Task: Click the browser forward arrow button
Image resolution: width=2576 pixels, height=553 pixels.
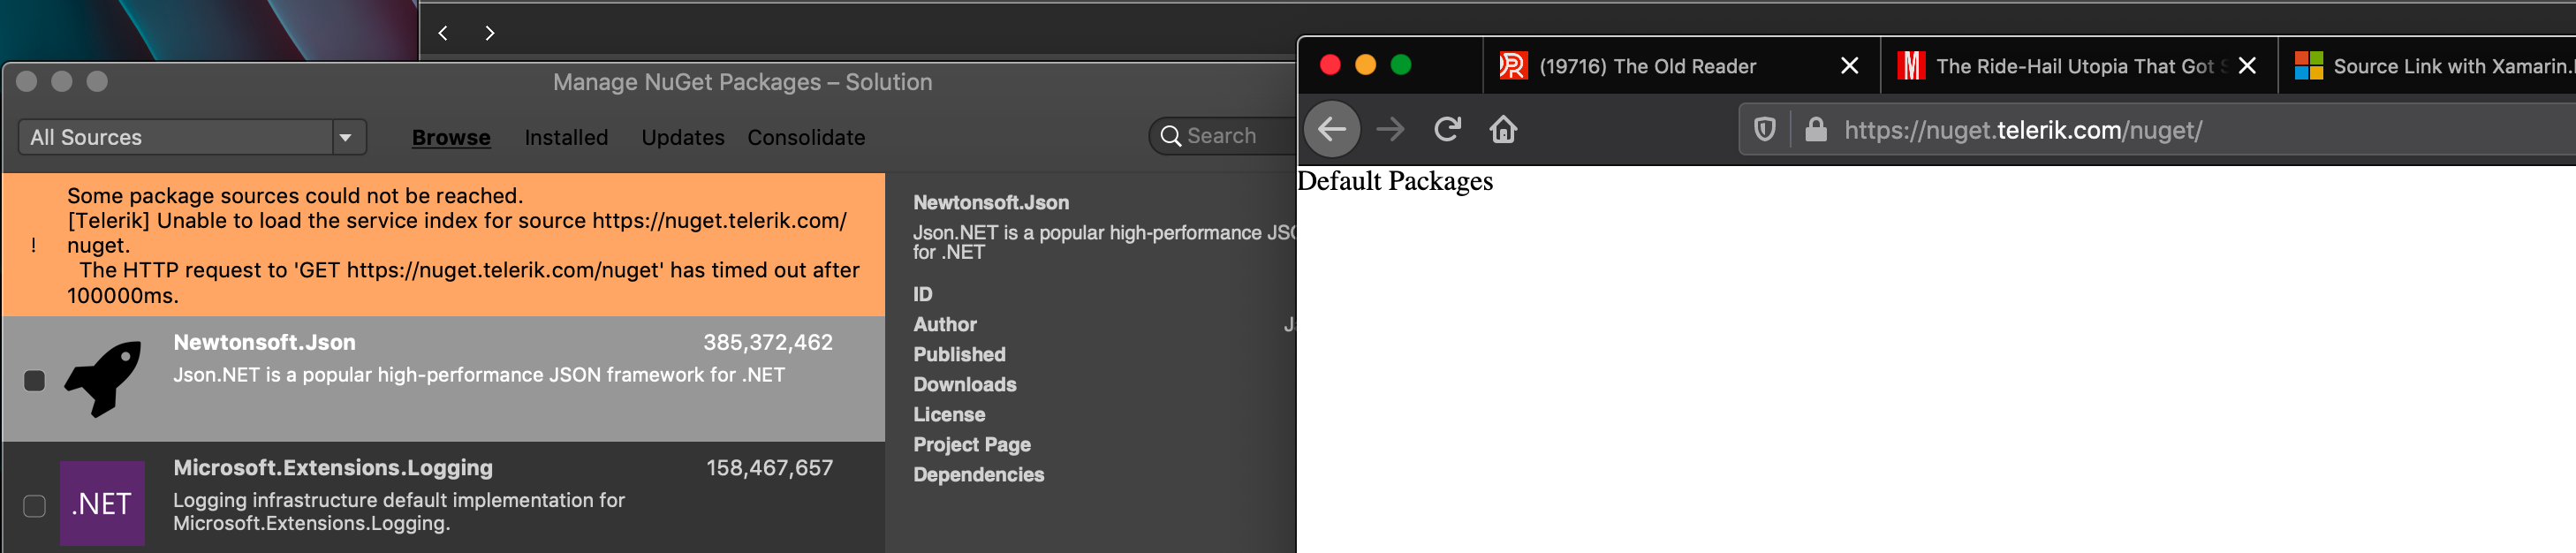Action: (1390, 129)
